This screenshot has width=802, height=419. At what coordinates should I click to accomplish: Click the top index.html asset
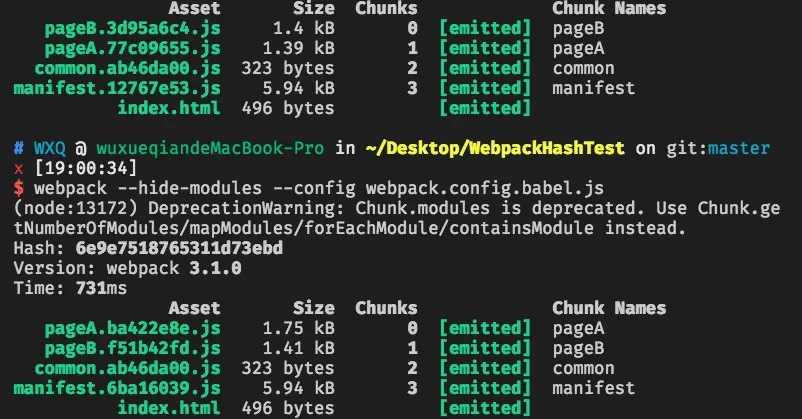(x=169, y=108)
